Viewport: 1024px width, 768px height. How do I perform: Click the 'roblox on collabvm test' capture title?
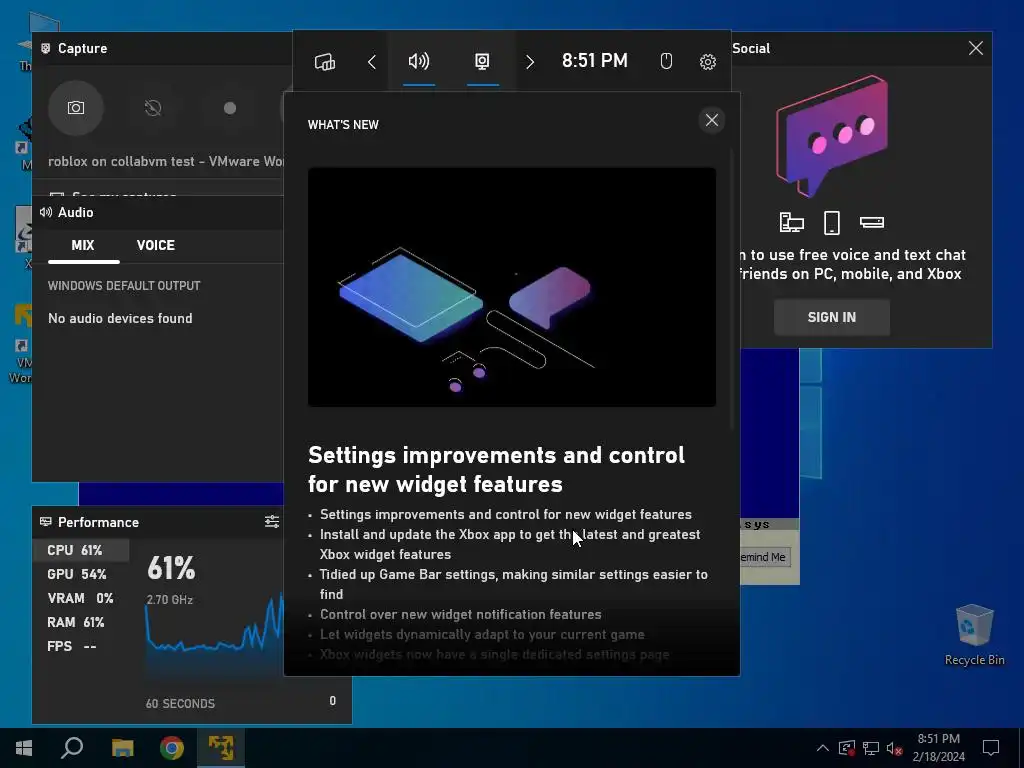(x=165, y=161)
